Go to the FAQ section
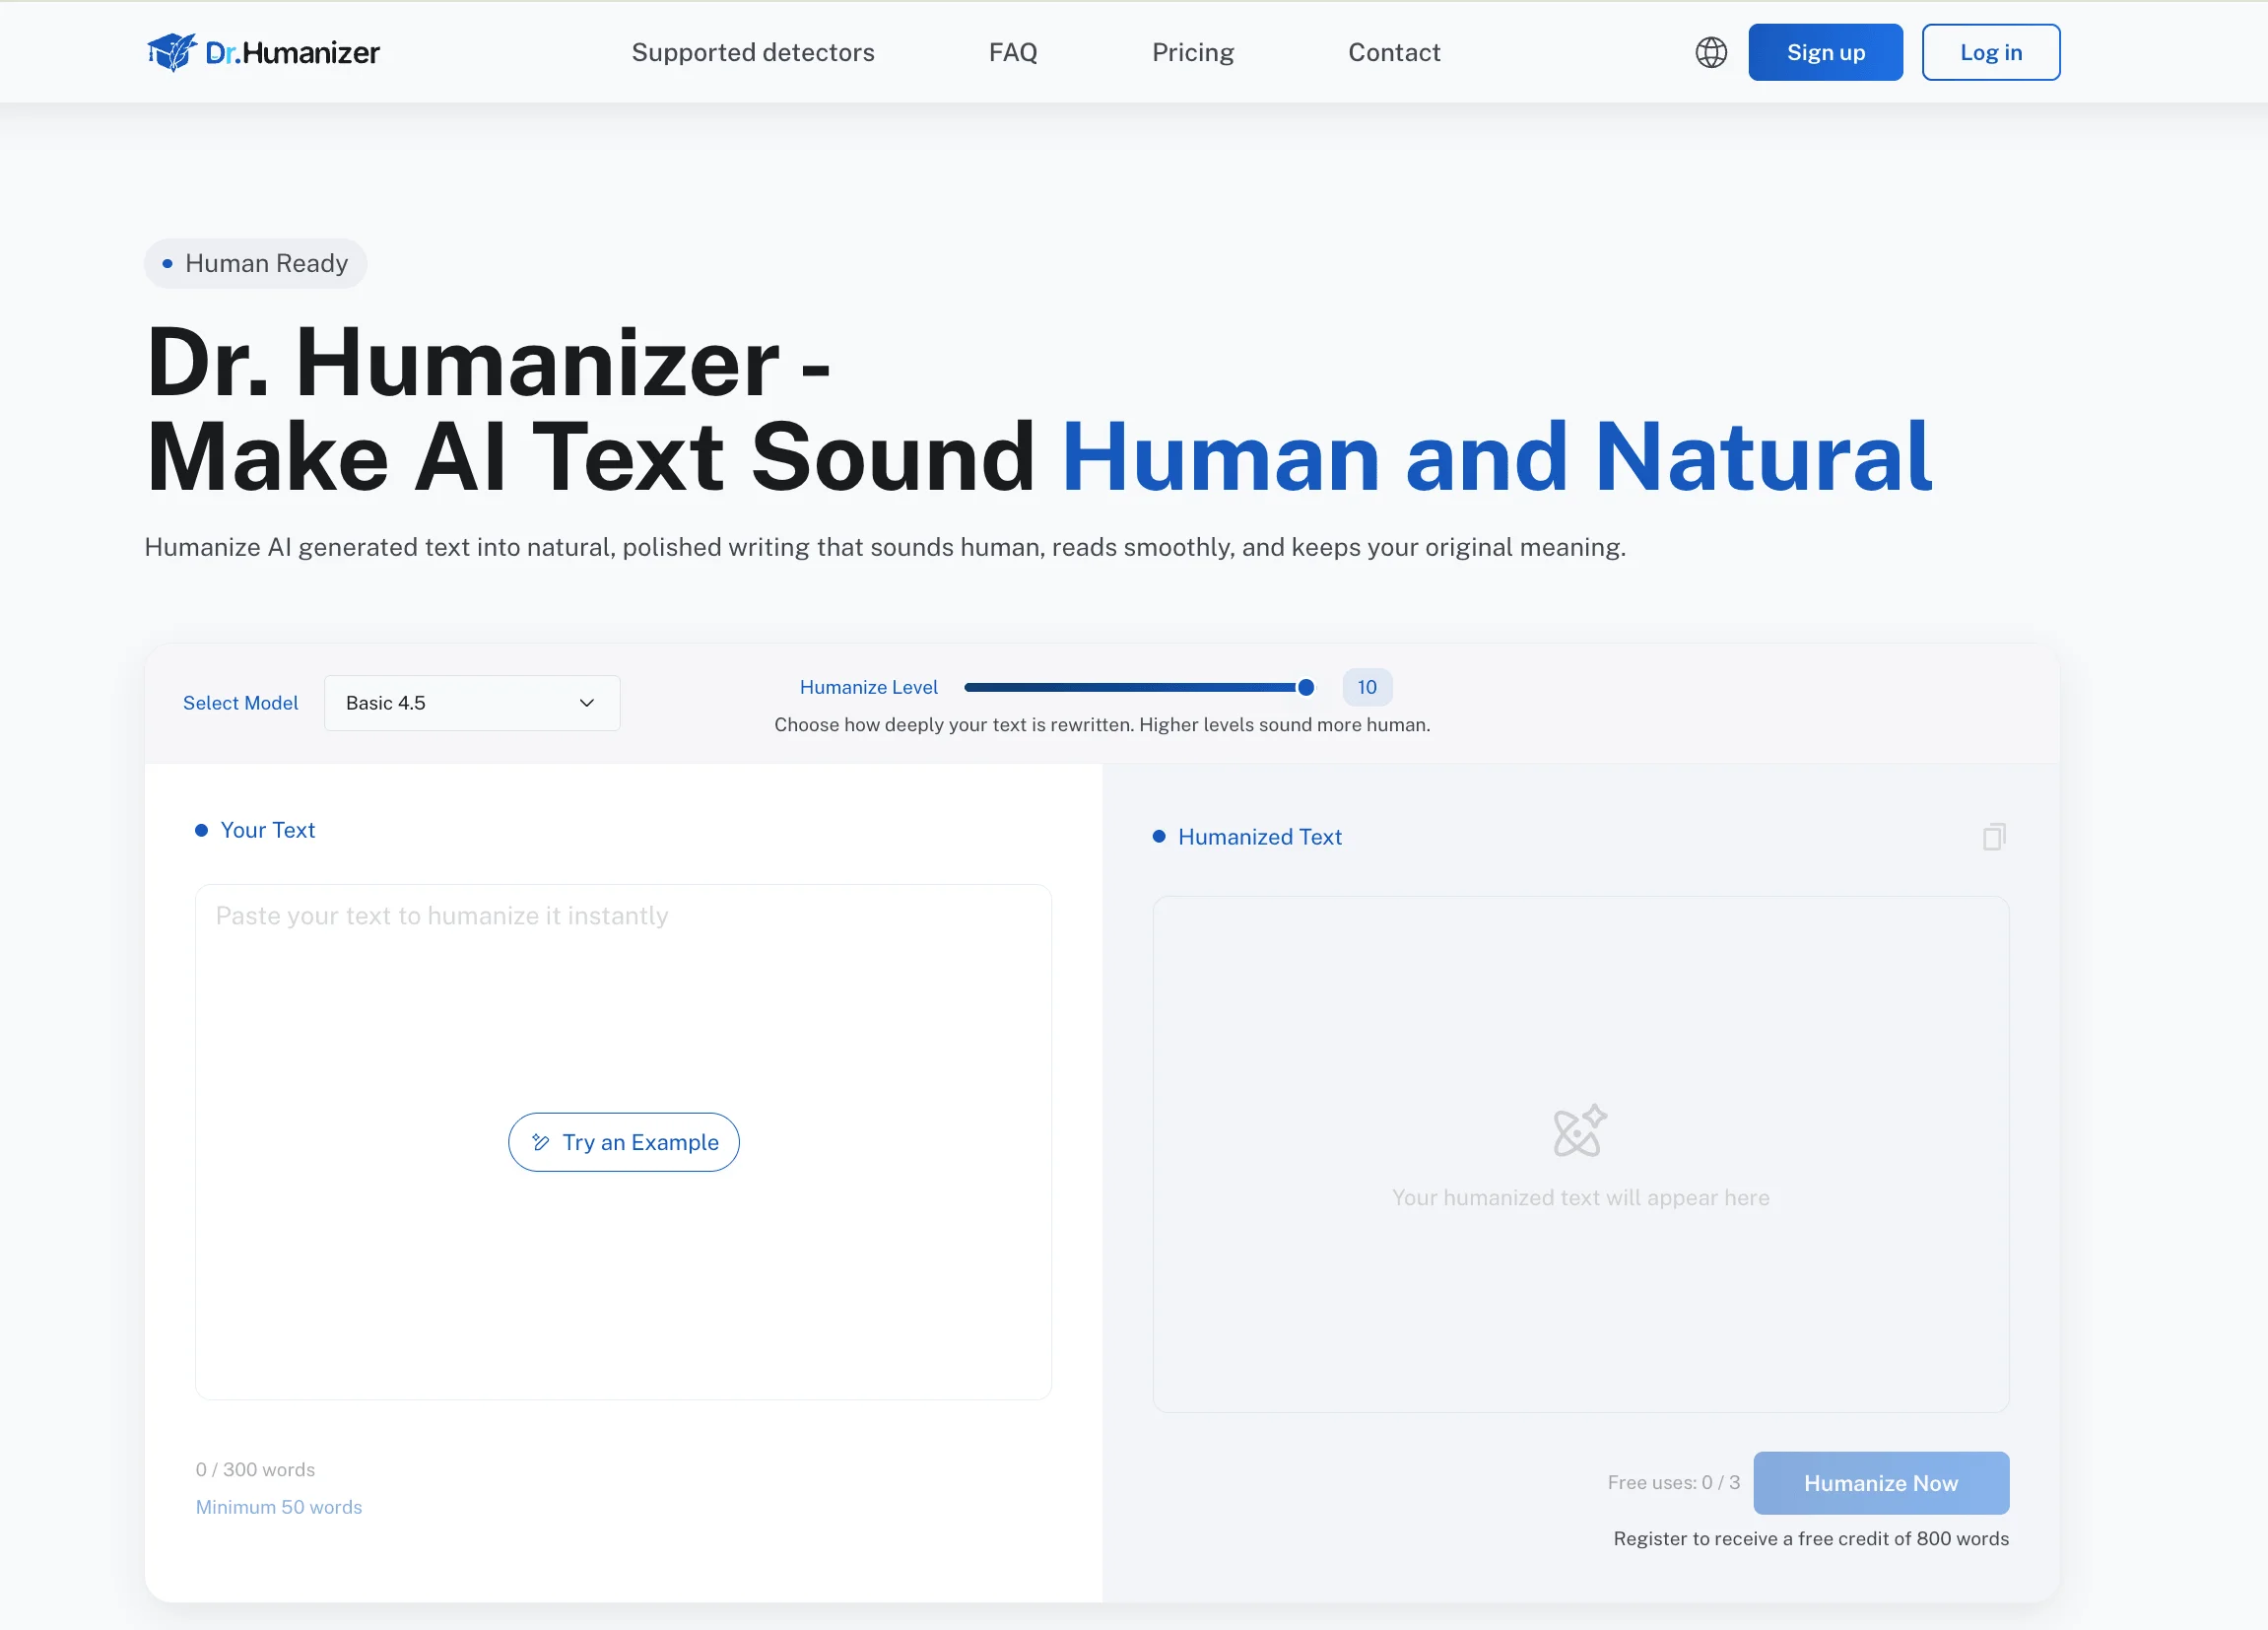The width and height of the screenshot is (2268, 1630). [1013, 52]
